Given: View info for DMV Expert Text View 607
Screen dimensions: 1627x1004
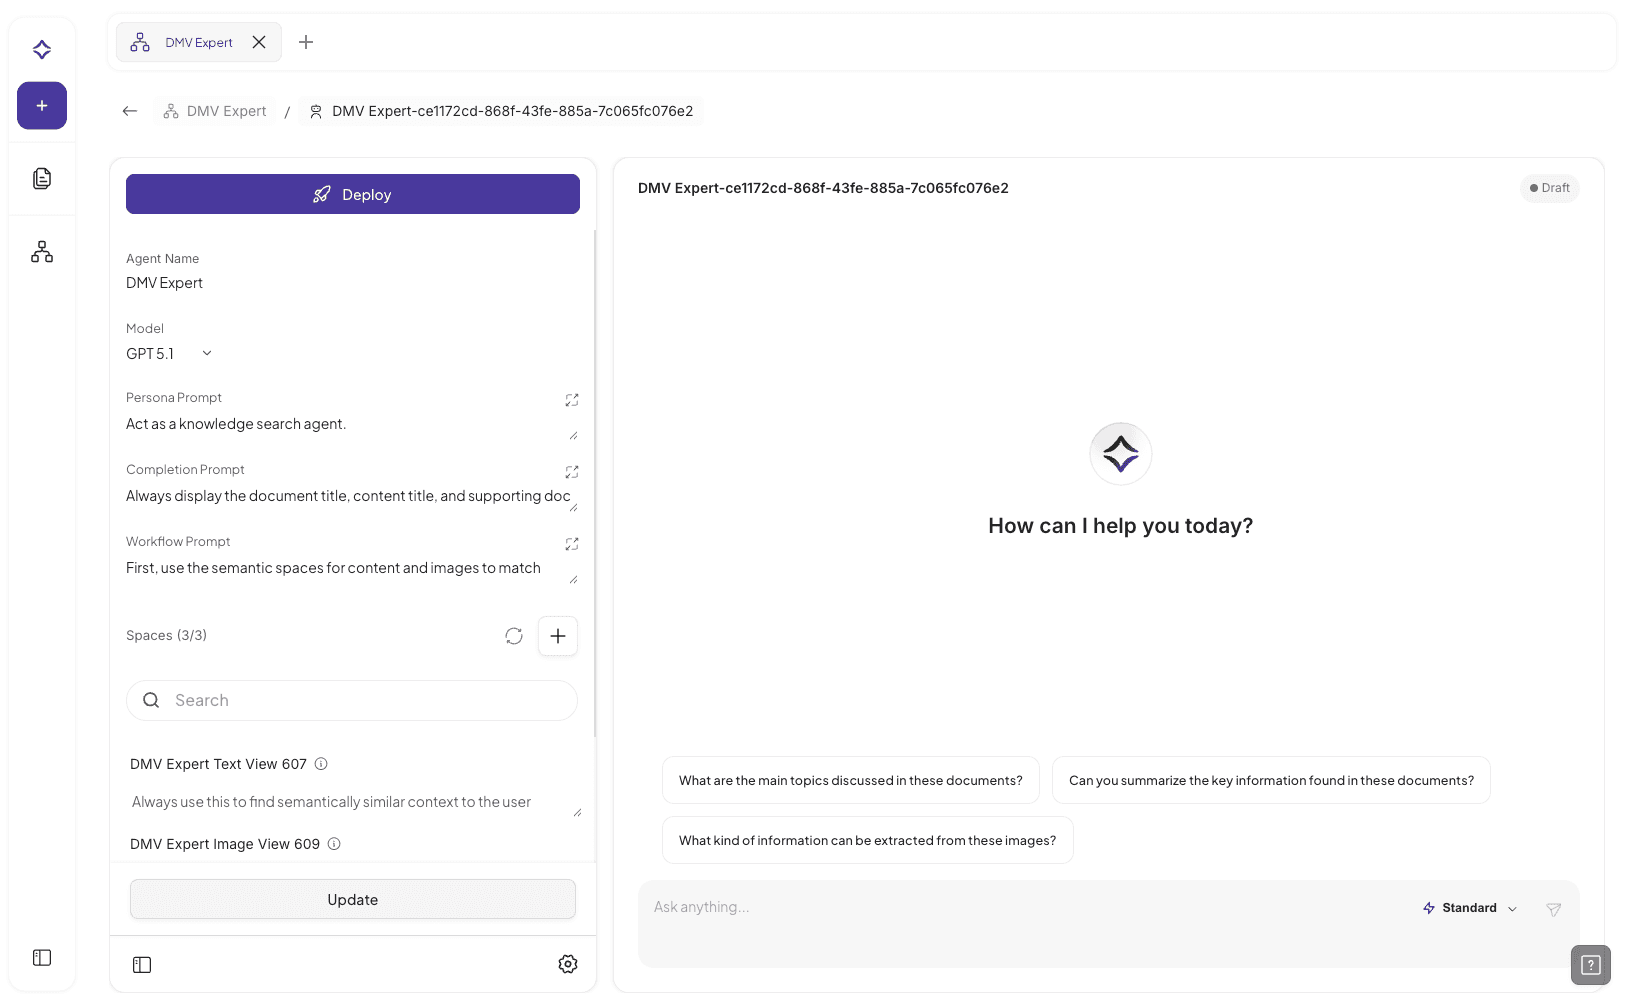Looking at the screenshot, I should click(x=320, y=763).
